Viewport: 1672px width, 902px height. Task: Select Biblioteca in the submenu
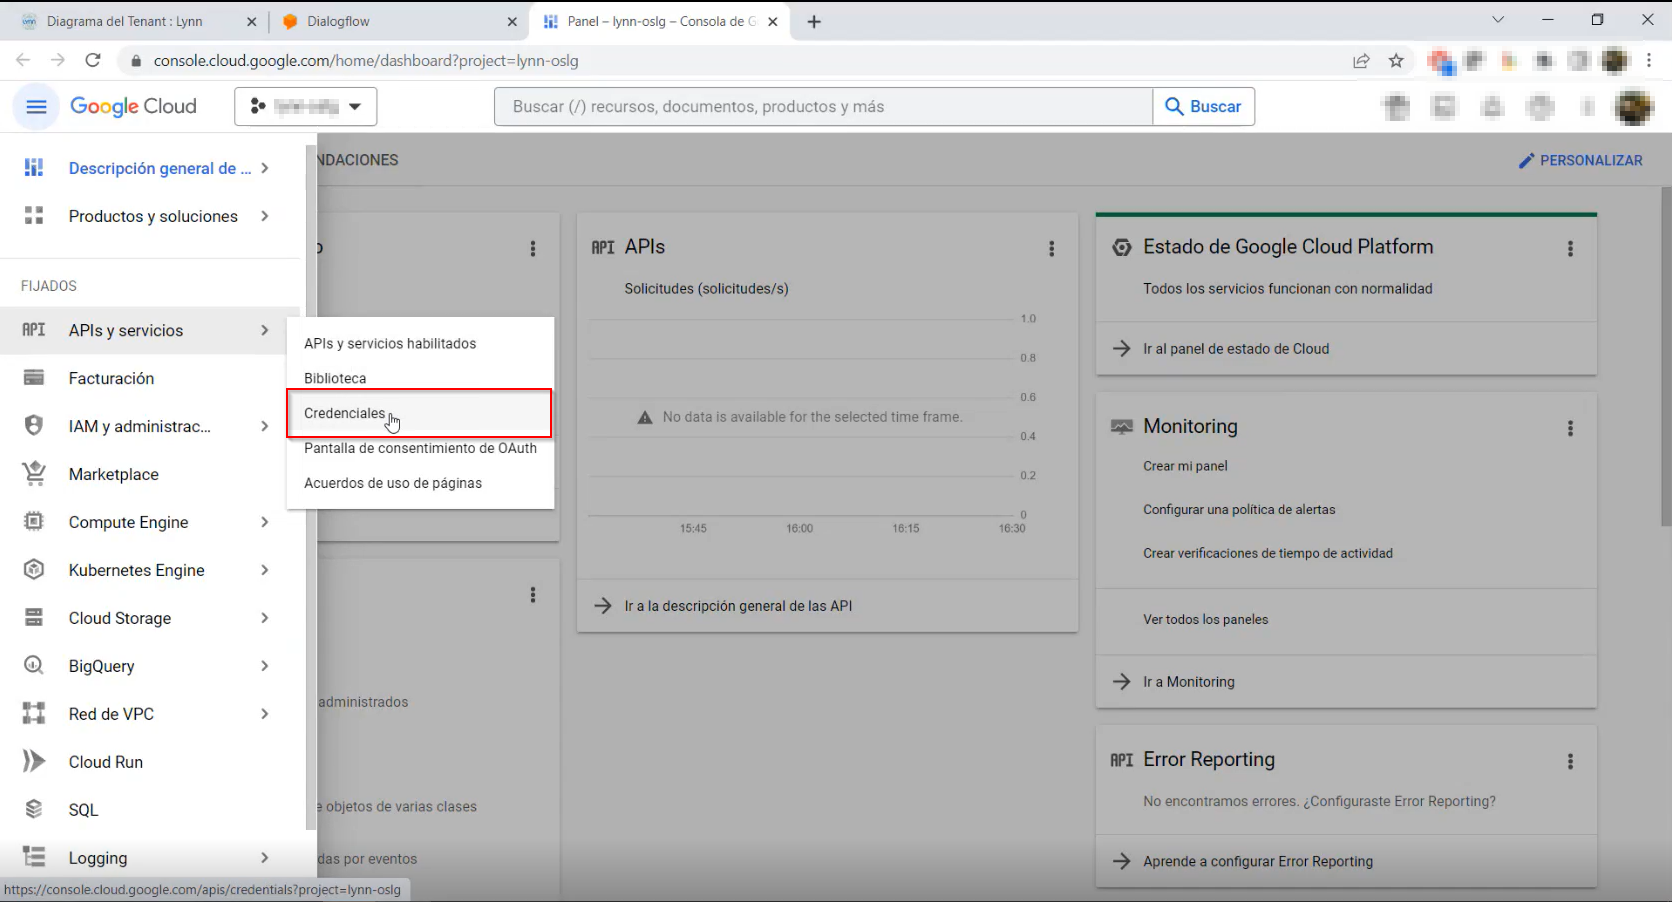click(420, 378)
